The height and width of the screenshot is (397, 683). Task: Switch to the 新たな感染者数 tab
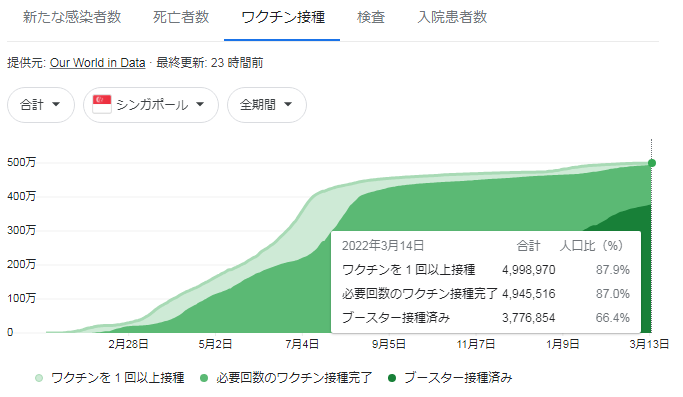(x=72, y=17)
